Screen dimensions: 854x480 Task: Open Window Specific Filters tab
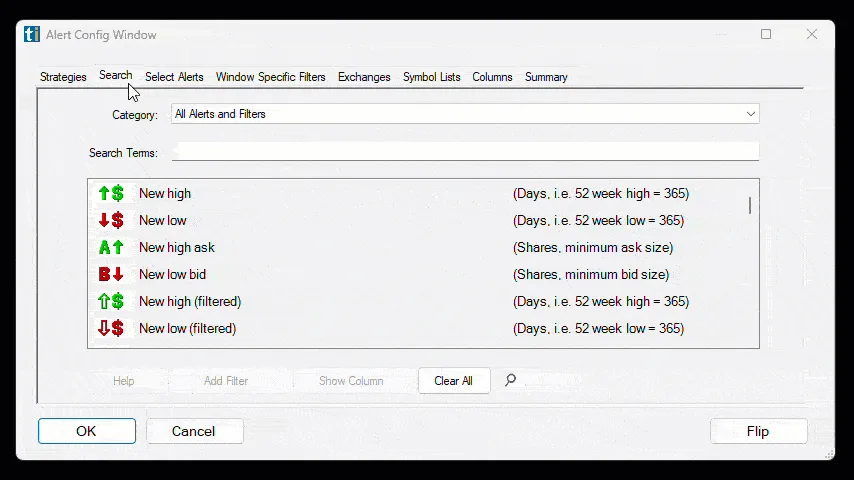click(271, 77)
